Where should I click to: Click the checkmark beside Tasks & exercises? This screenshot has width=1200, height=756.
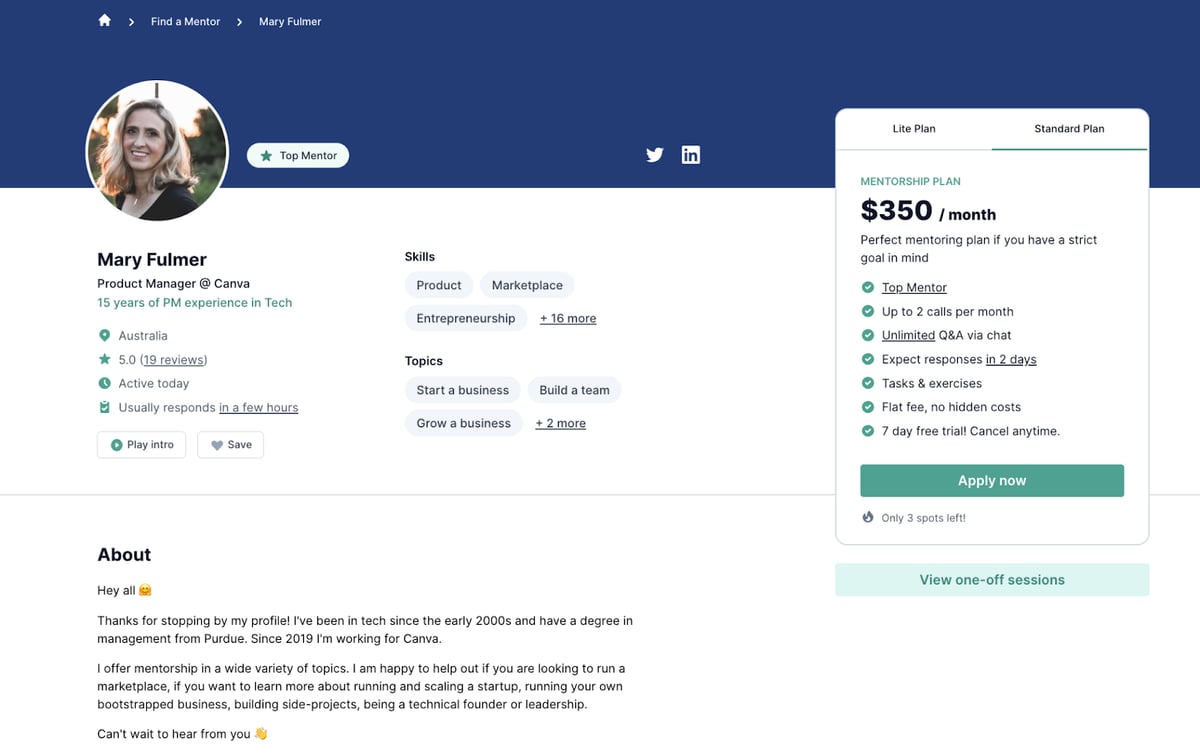click(868, 383)
